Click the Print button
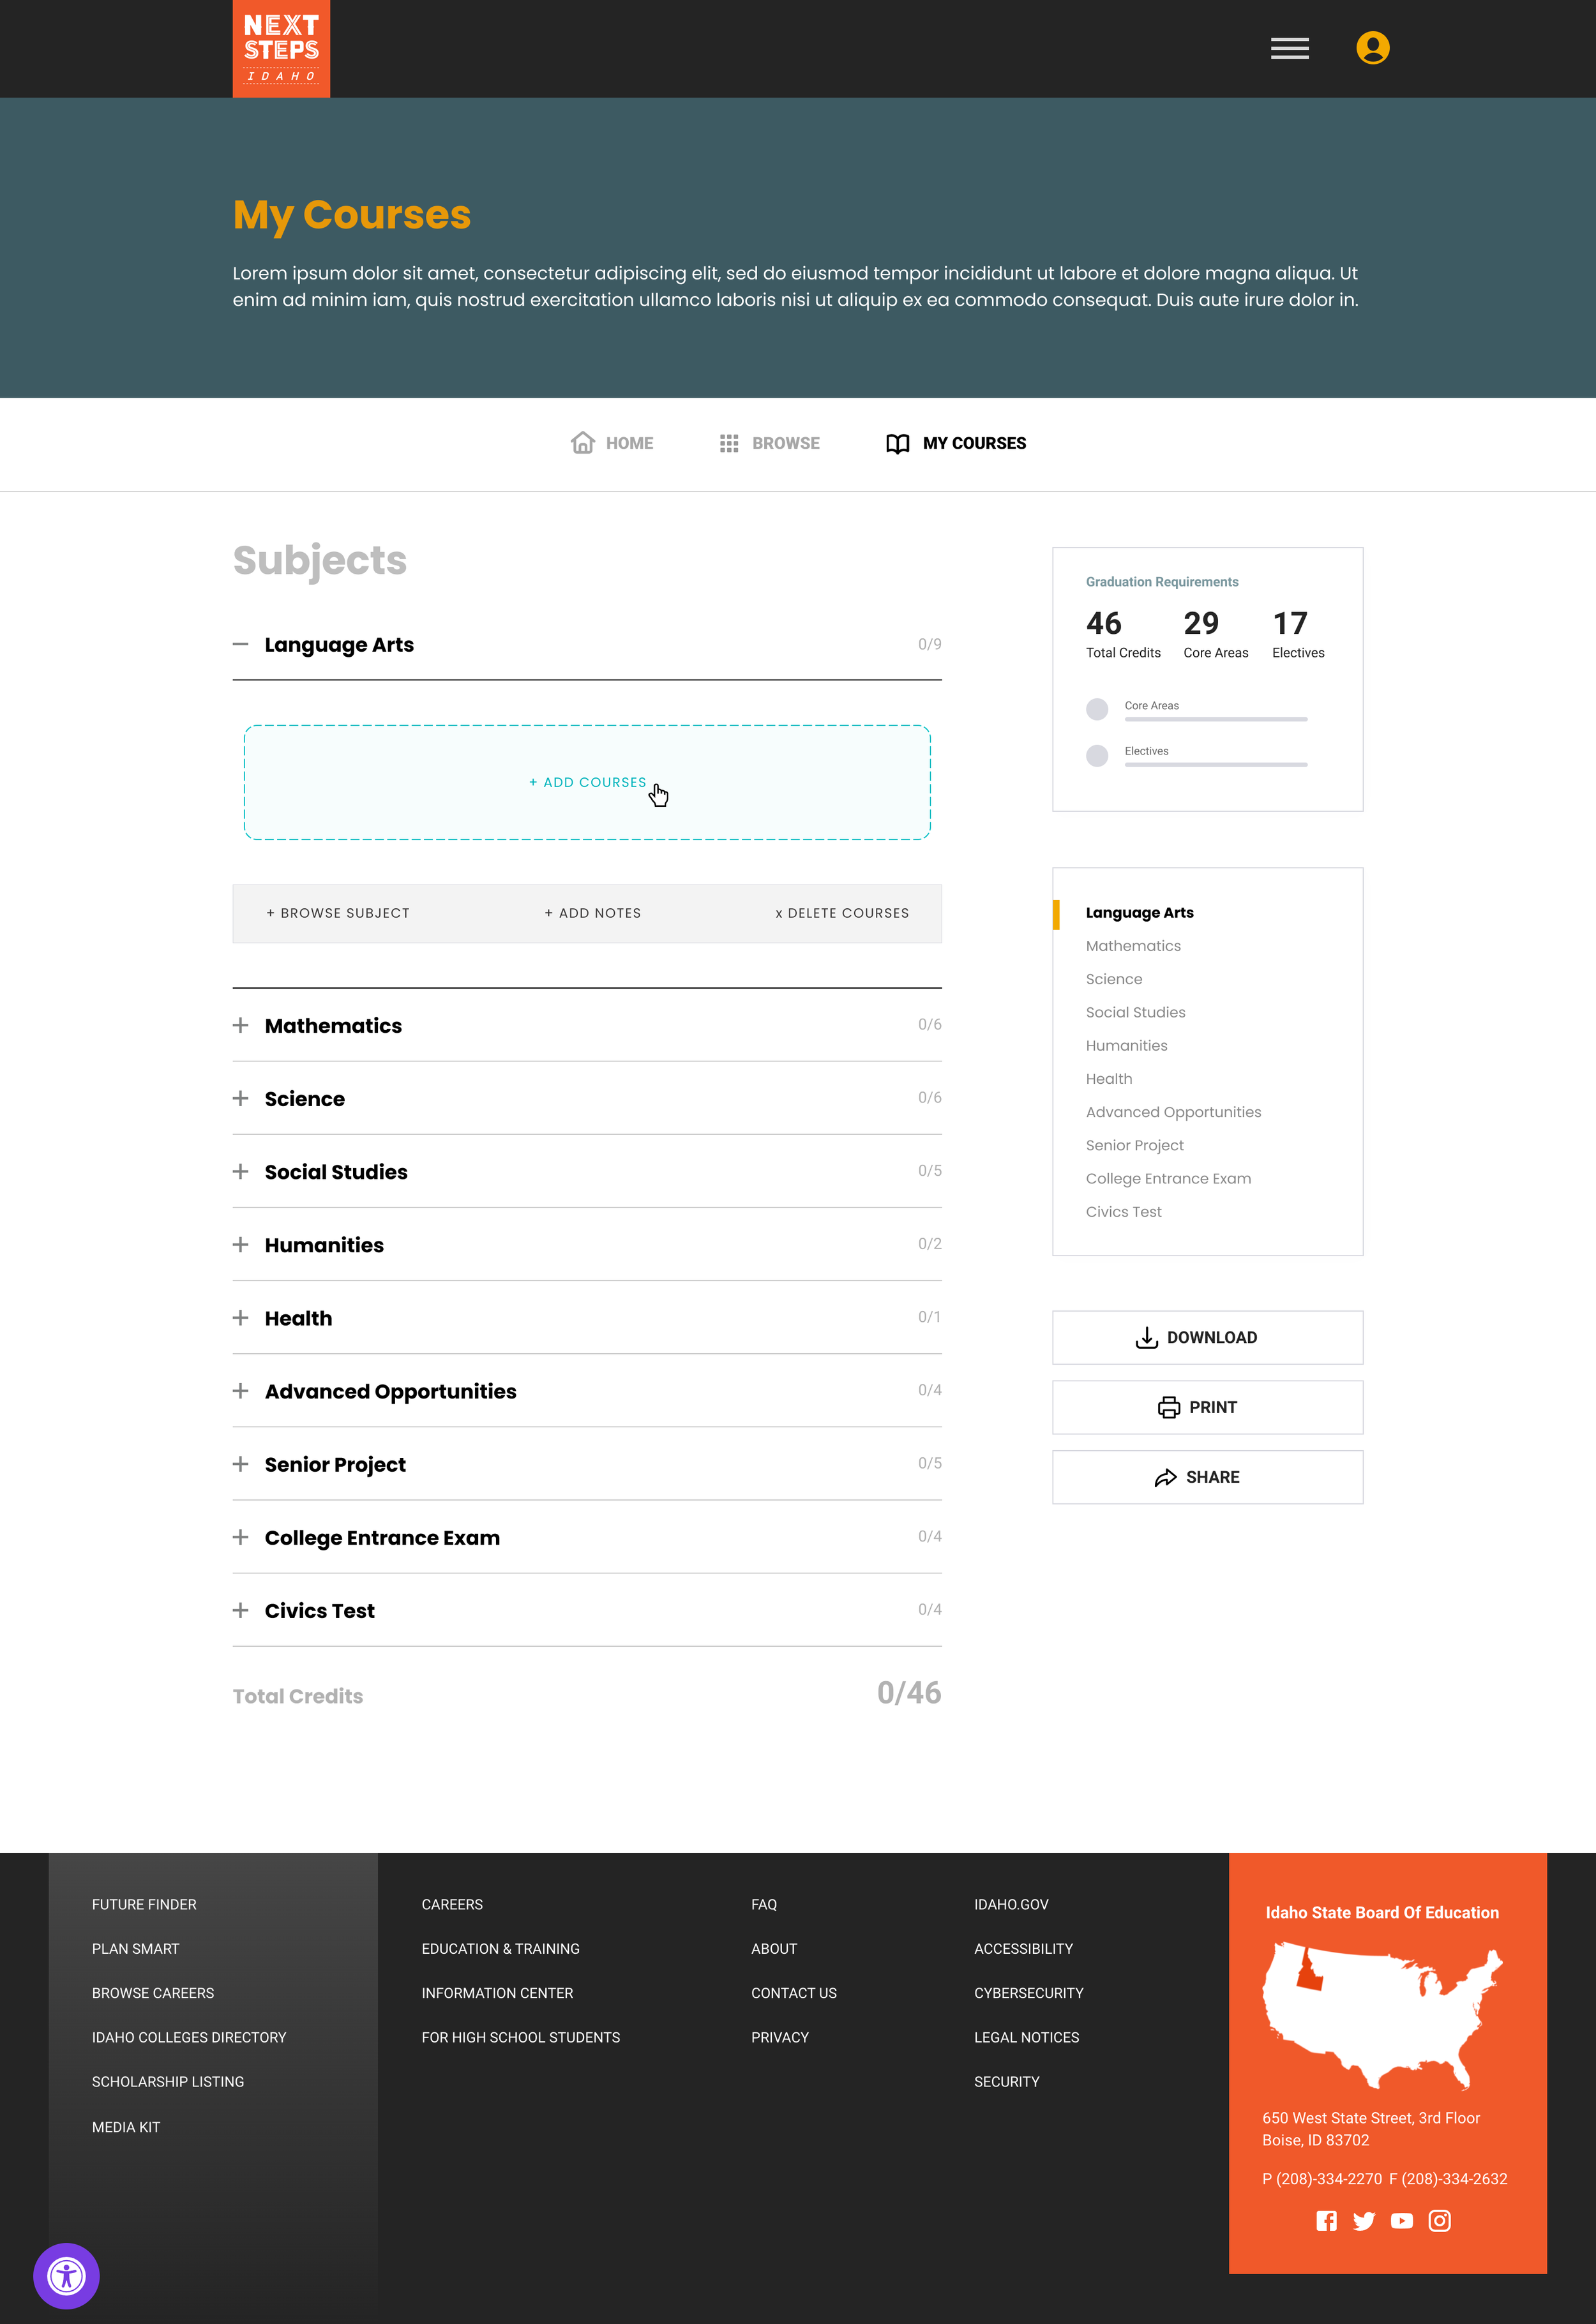Viewport: 1596px width, 2324px height. click(1207, 1407)
